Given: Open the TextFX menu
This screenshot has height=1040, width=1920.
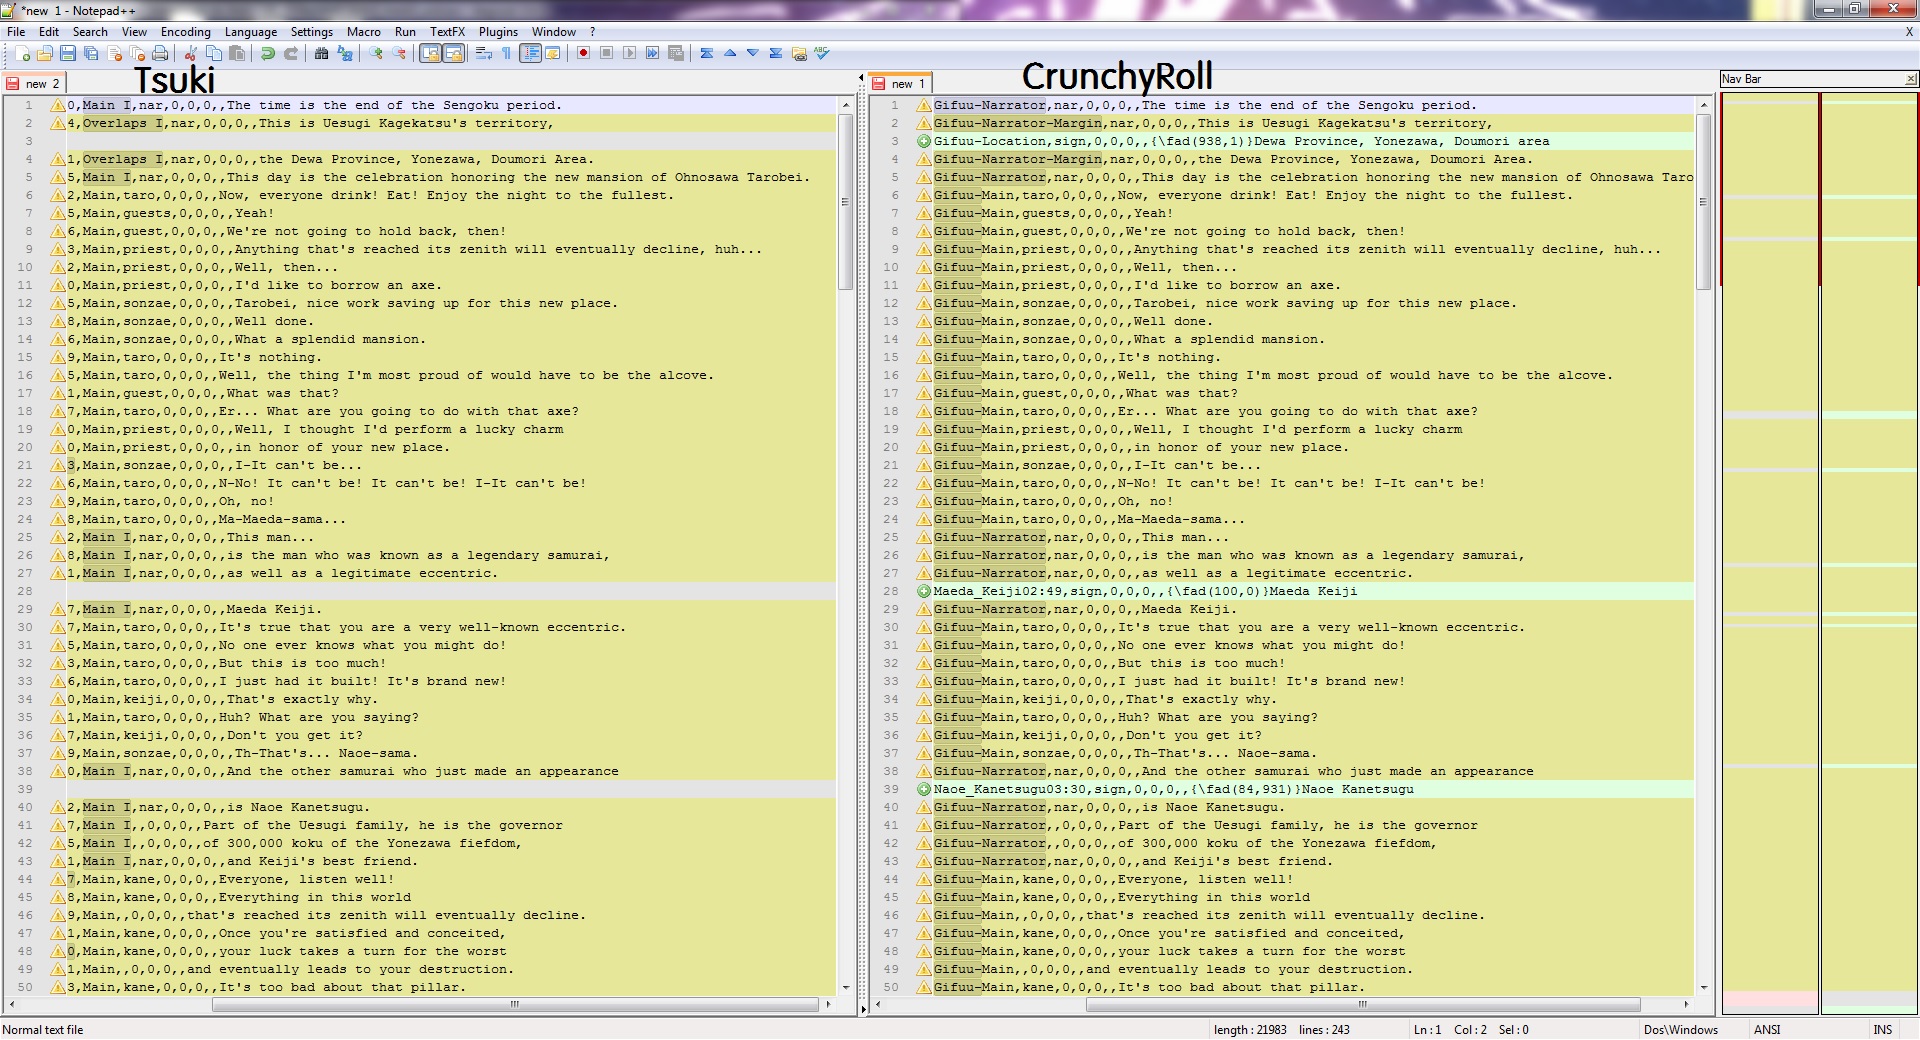Looking at the screenshot, I should tap(447, 32).
